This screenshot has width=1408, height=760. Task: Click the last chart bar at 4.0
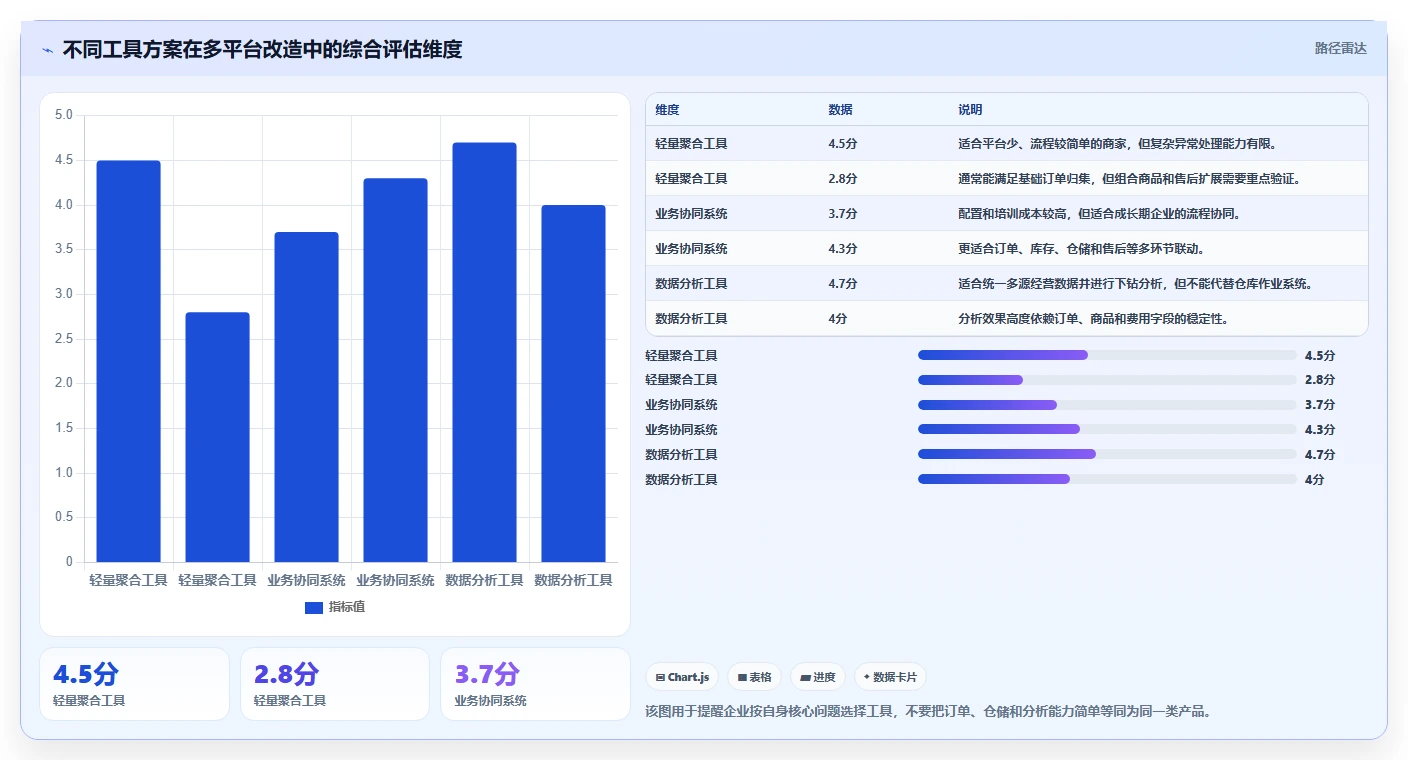click(x=573, y=384)
